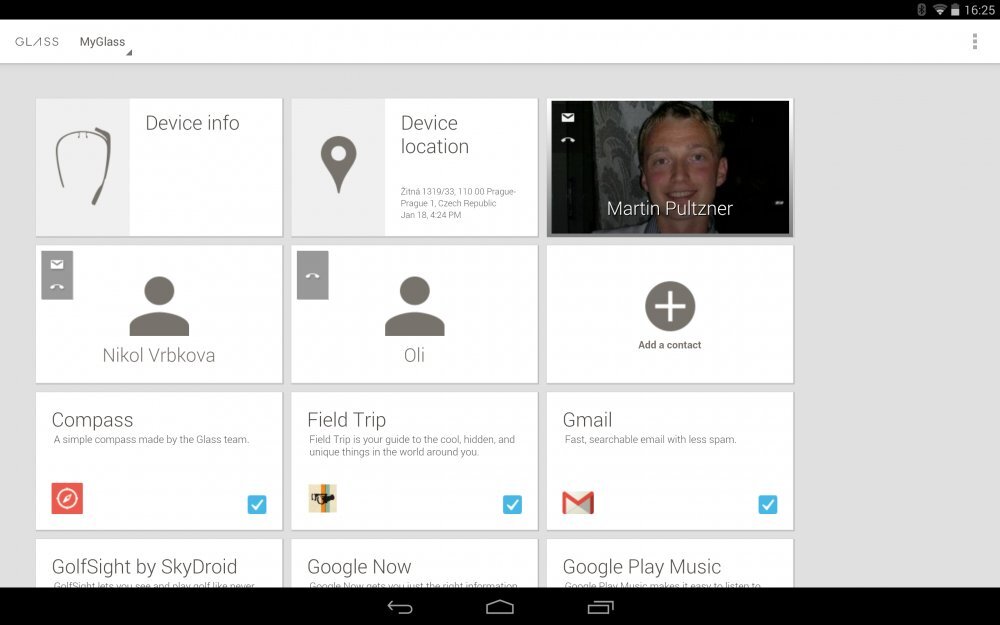Open the three-dot overflow menu
The image size is (1000, 625).
point(974,41)
